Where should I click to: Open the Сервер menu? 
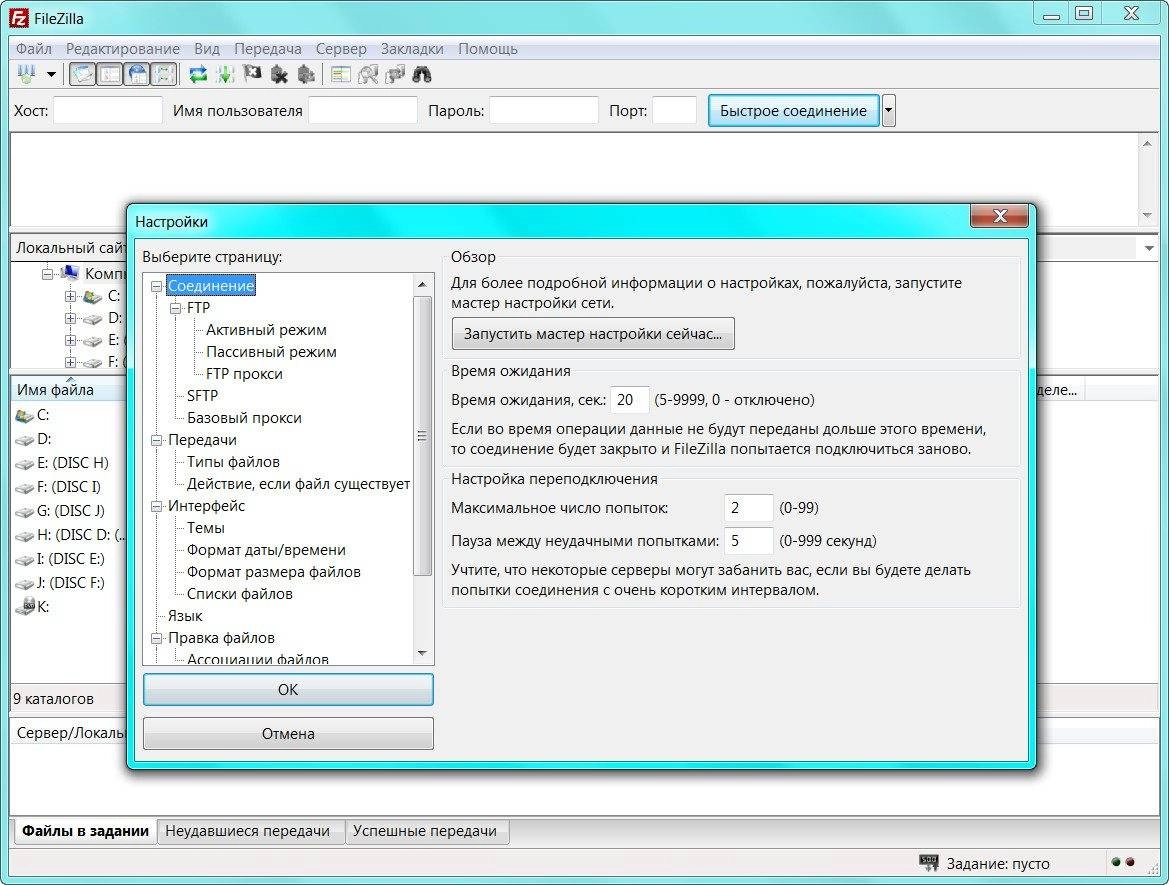point(341,48)
